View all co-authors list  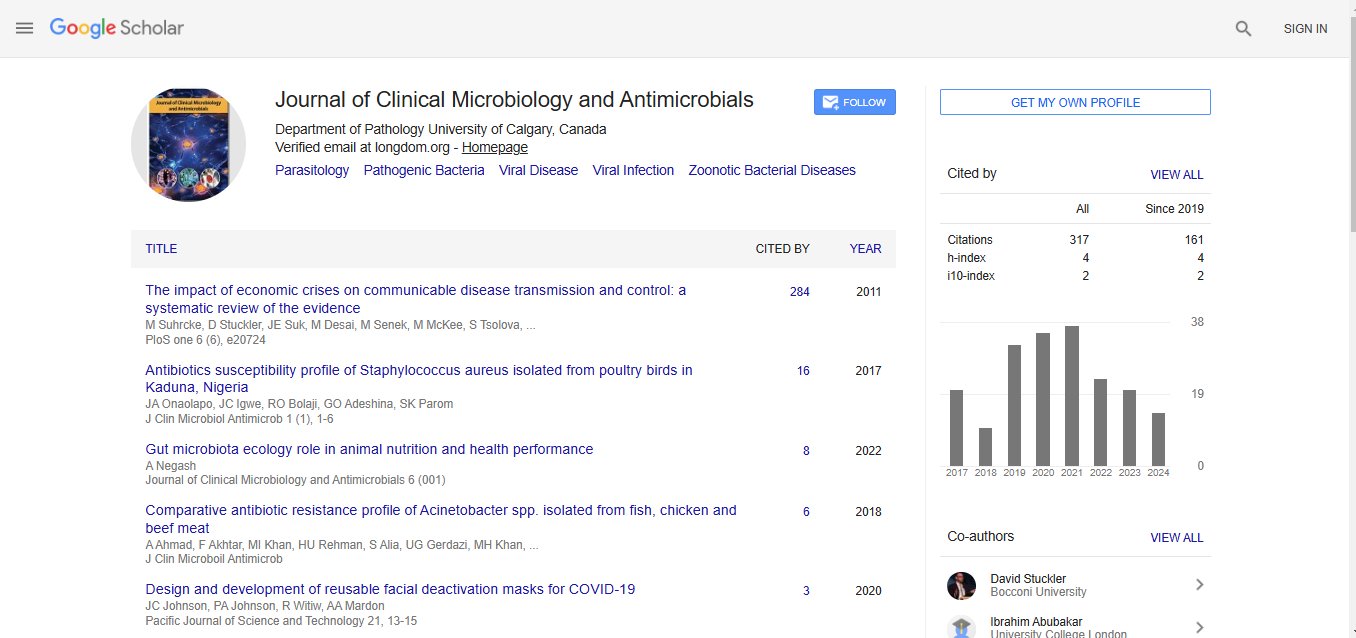coord(1176,537)
